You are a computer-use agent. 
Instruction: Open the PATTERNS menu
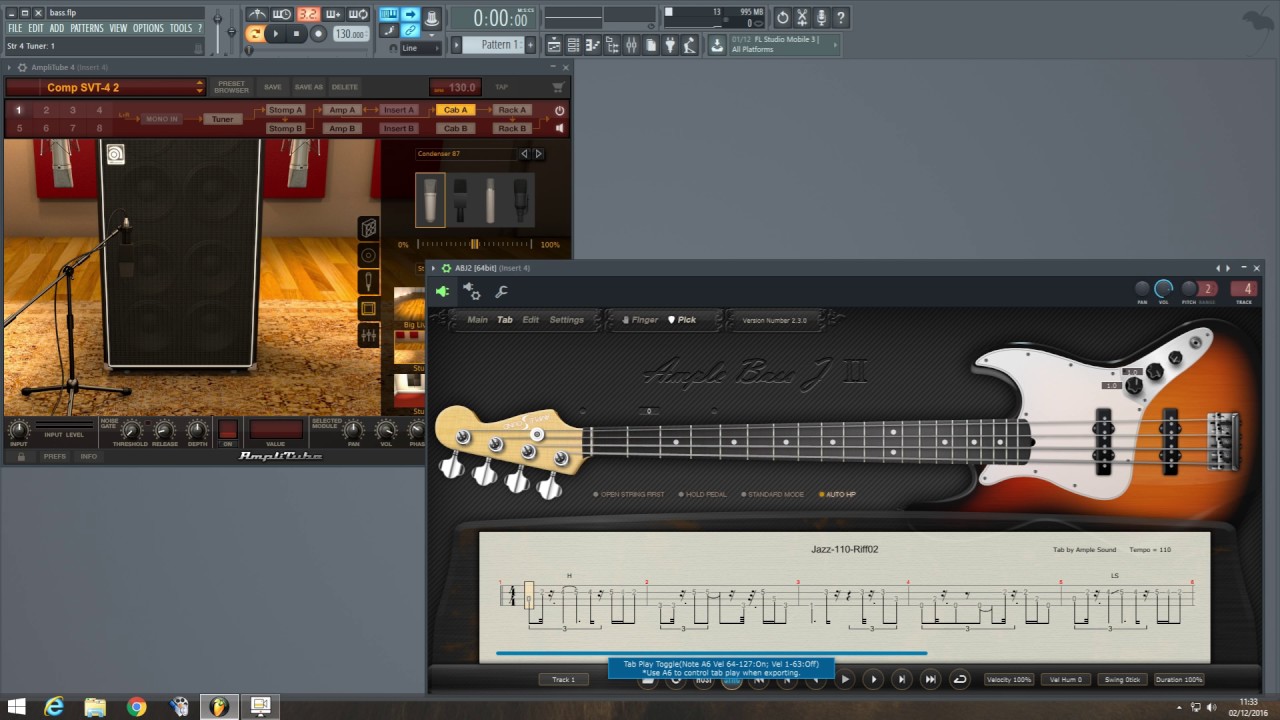(87, 28)
